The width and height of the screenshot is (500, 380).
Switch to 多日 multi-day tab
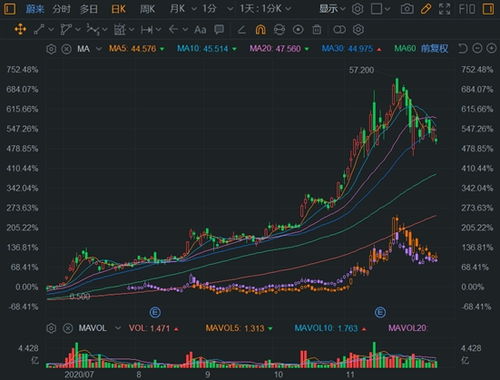point(89,9)
